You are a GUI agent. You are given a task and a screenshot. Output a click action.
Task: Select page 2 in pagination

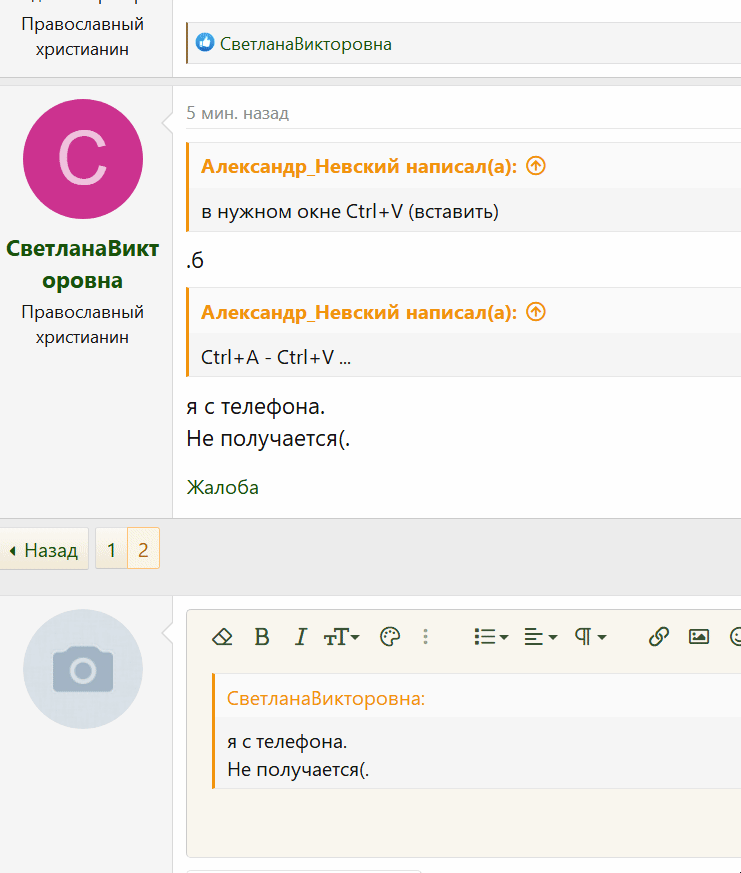[x=144, y=550]
